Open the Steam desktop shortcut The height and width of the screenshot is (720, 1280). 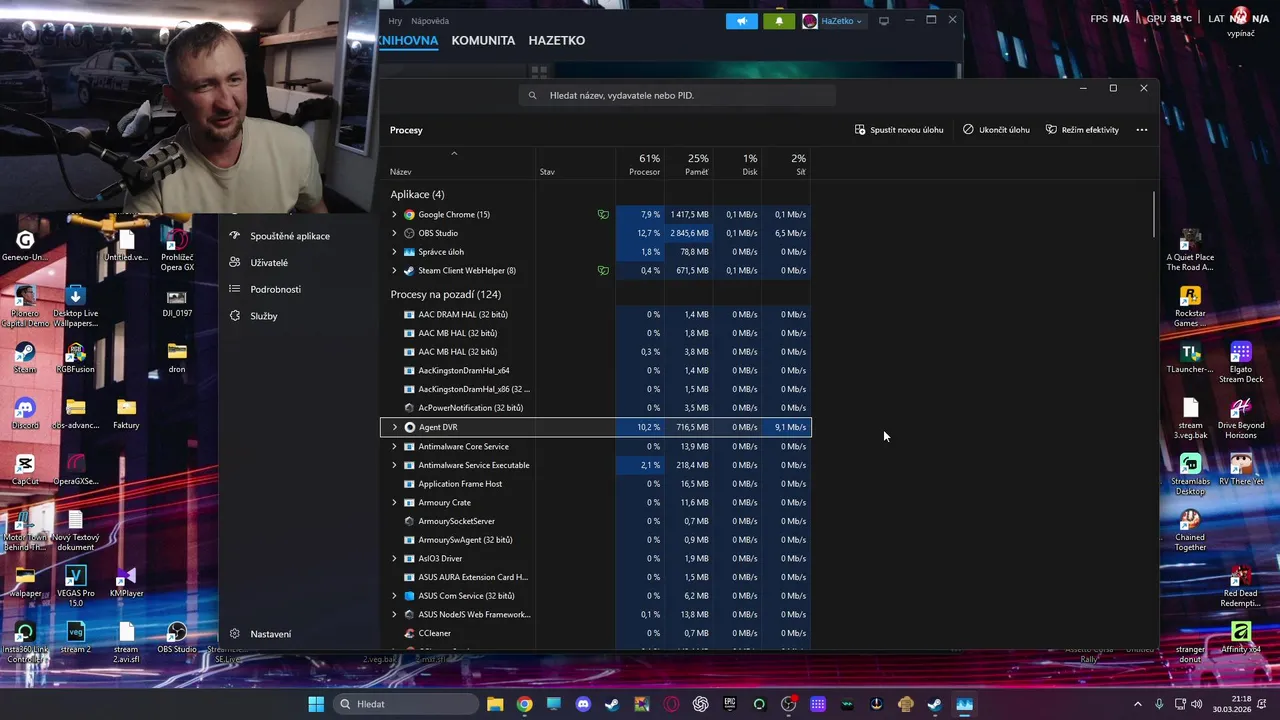pyautogui.click(x=25, y=358)
